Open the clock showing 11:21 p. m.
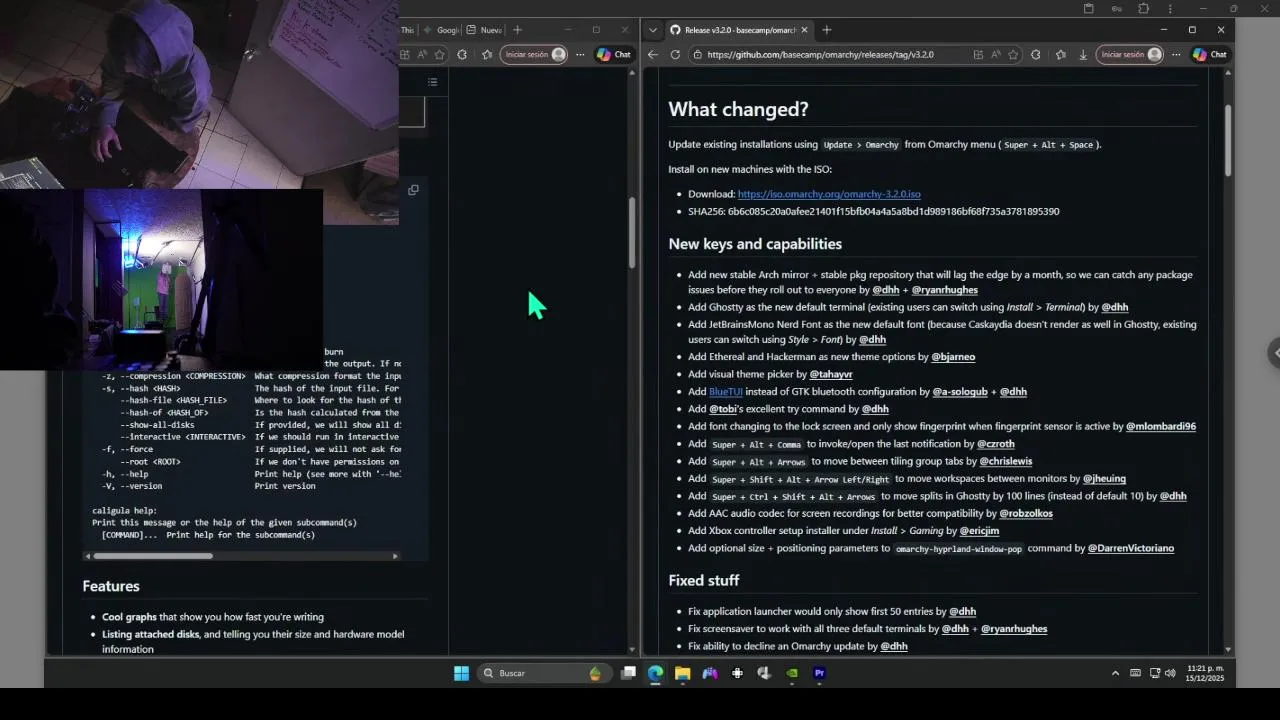This screenshot has width=1280, height=720. click(1205, 673)
